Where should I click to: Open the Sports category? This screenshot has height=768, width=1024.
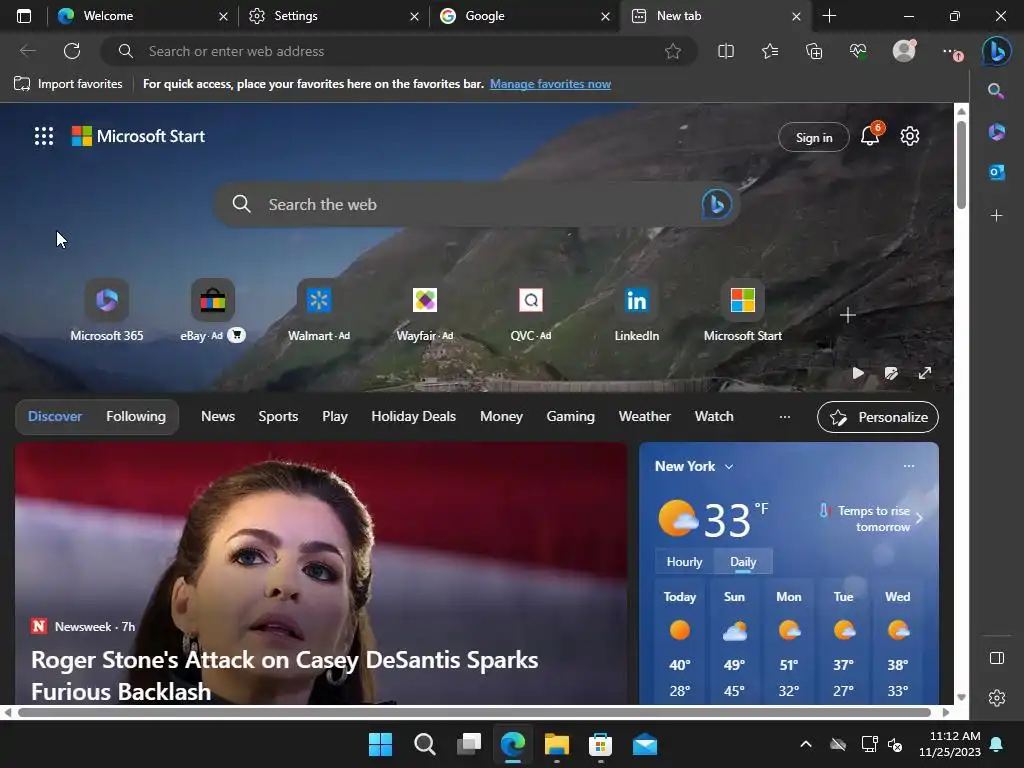pyautogui.click(x=278, y=417)
